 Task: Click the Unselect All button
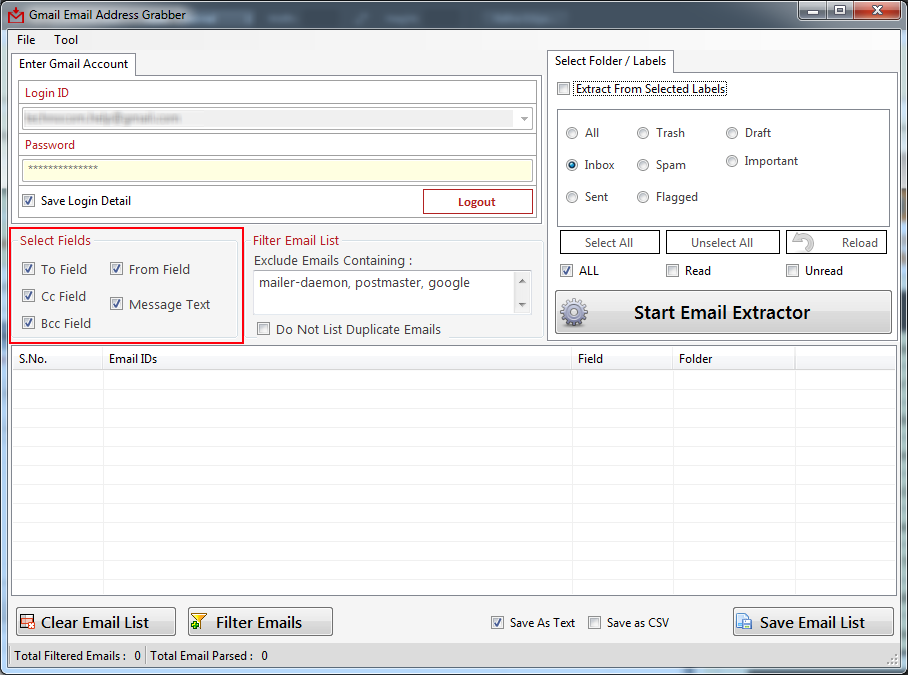(722, 242)
